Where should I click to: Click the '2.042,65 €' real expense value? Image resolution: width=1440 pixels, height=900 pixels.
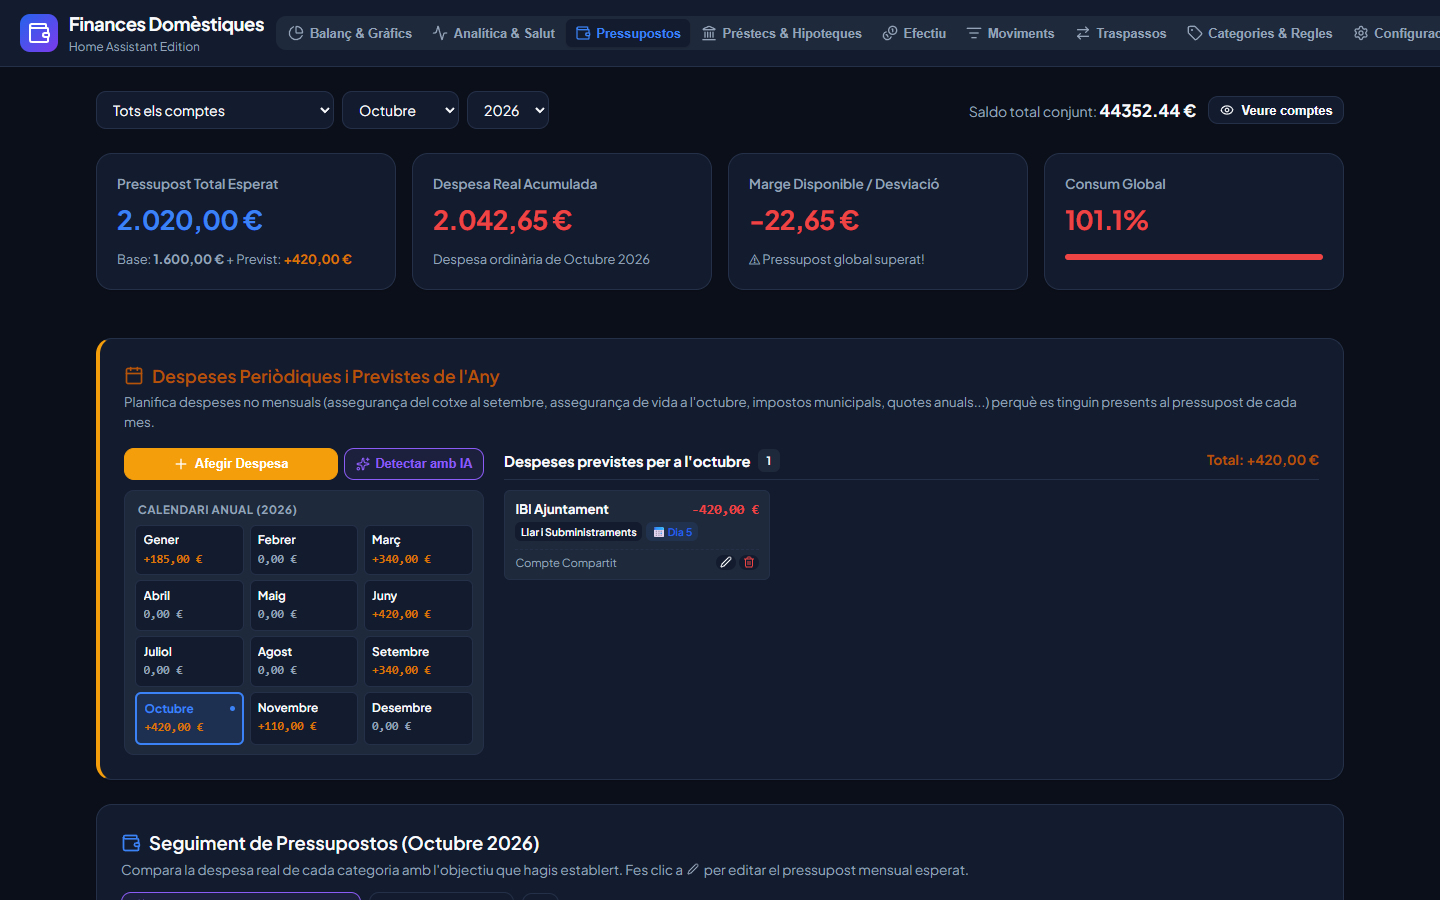pyautogui.click(x=503, y=220)
